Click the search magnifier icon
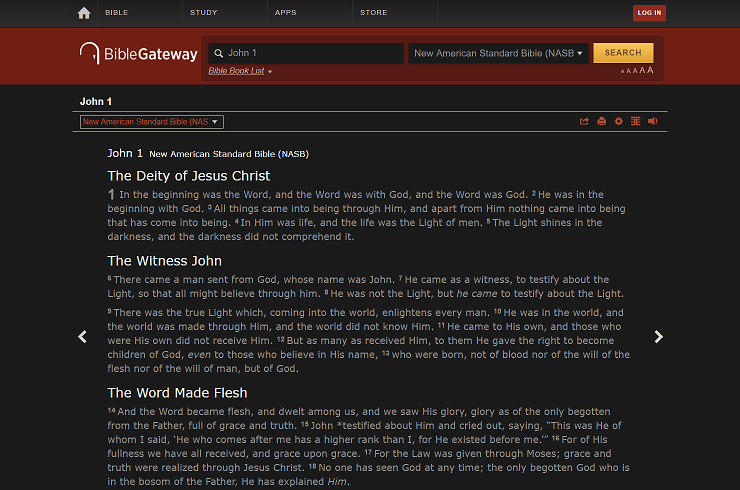 (x=219, y=53)
